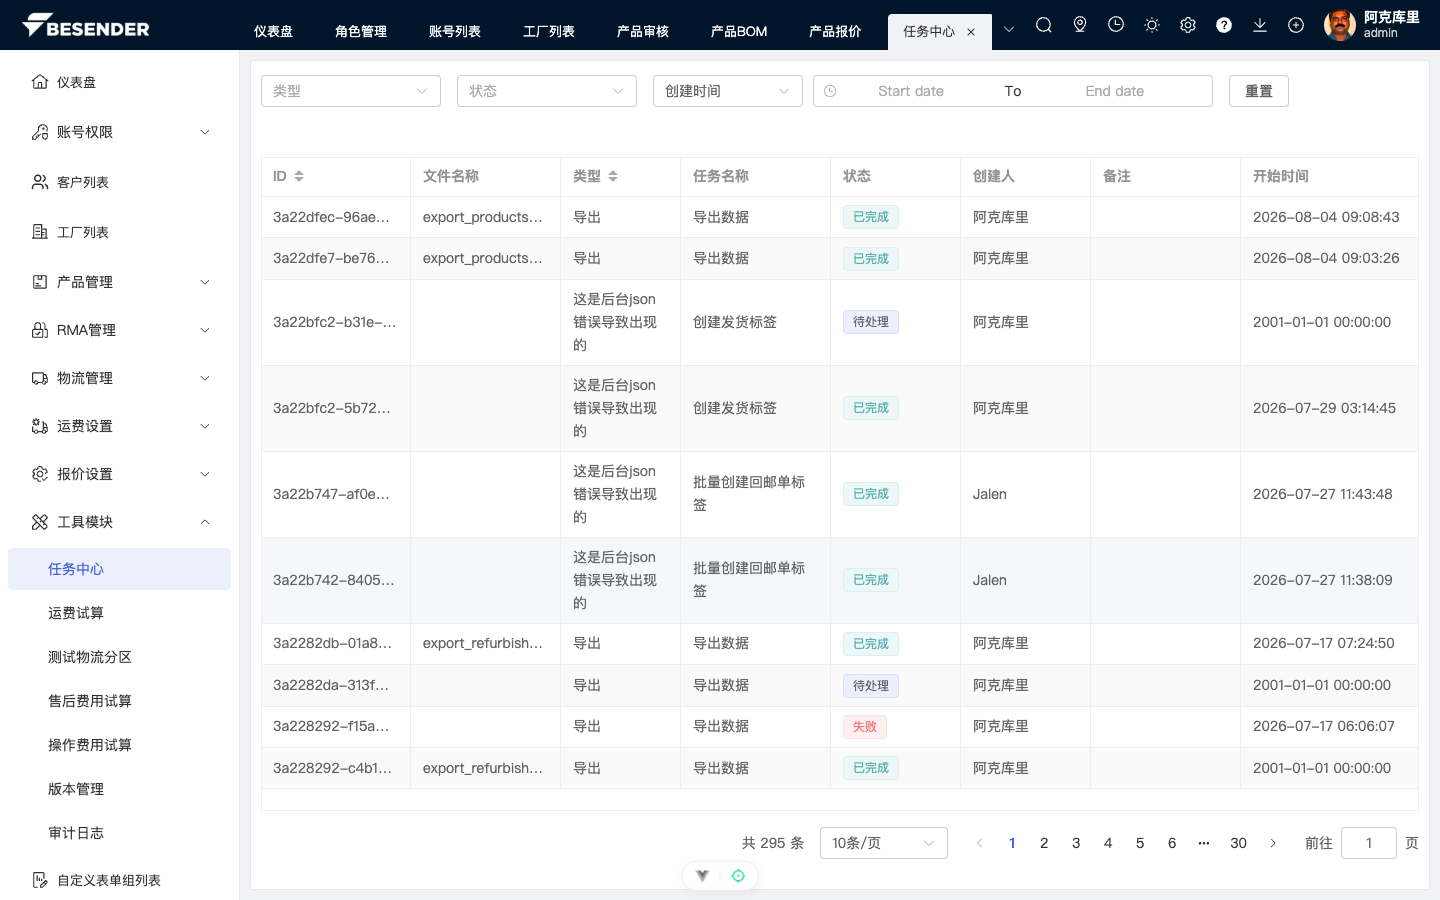The width and height of the screenshot is (1440, 900).
Task: Click 待处理 tag in 创建发货标签 row
Action: click(x=871, y=322)
